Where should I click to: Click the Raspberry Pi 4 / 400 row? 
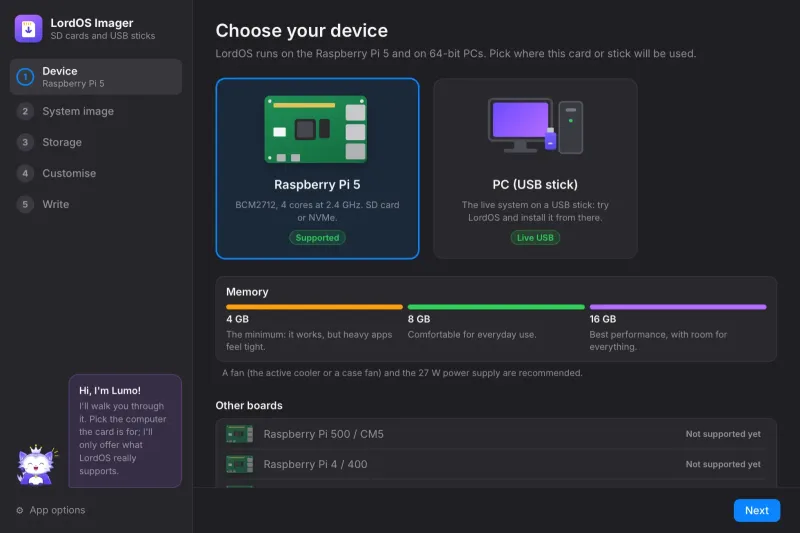pos(496,464)
